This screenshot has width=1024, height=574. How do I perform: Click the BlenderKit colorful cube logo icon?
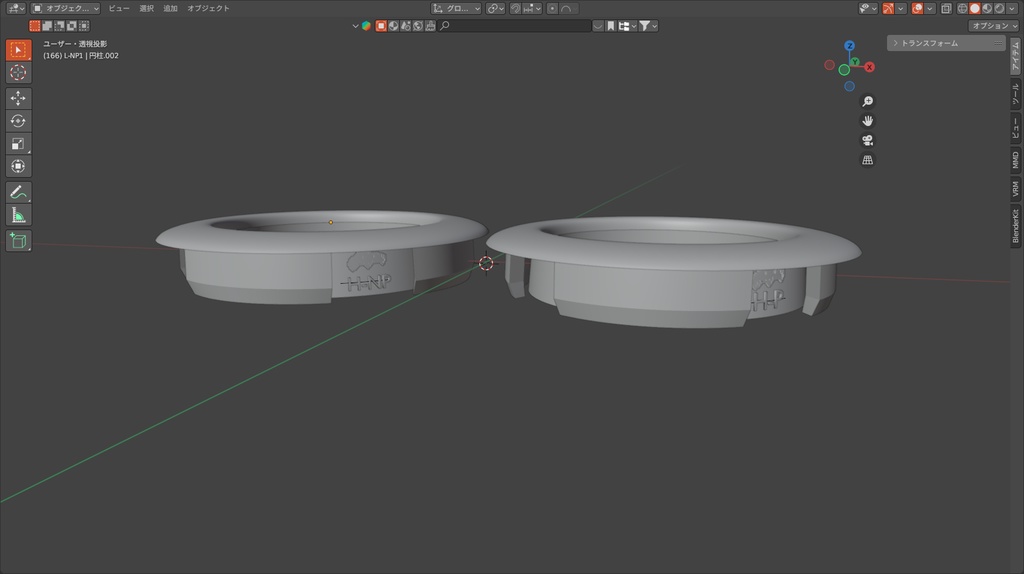(x=366, y=26)
